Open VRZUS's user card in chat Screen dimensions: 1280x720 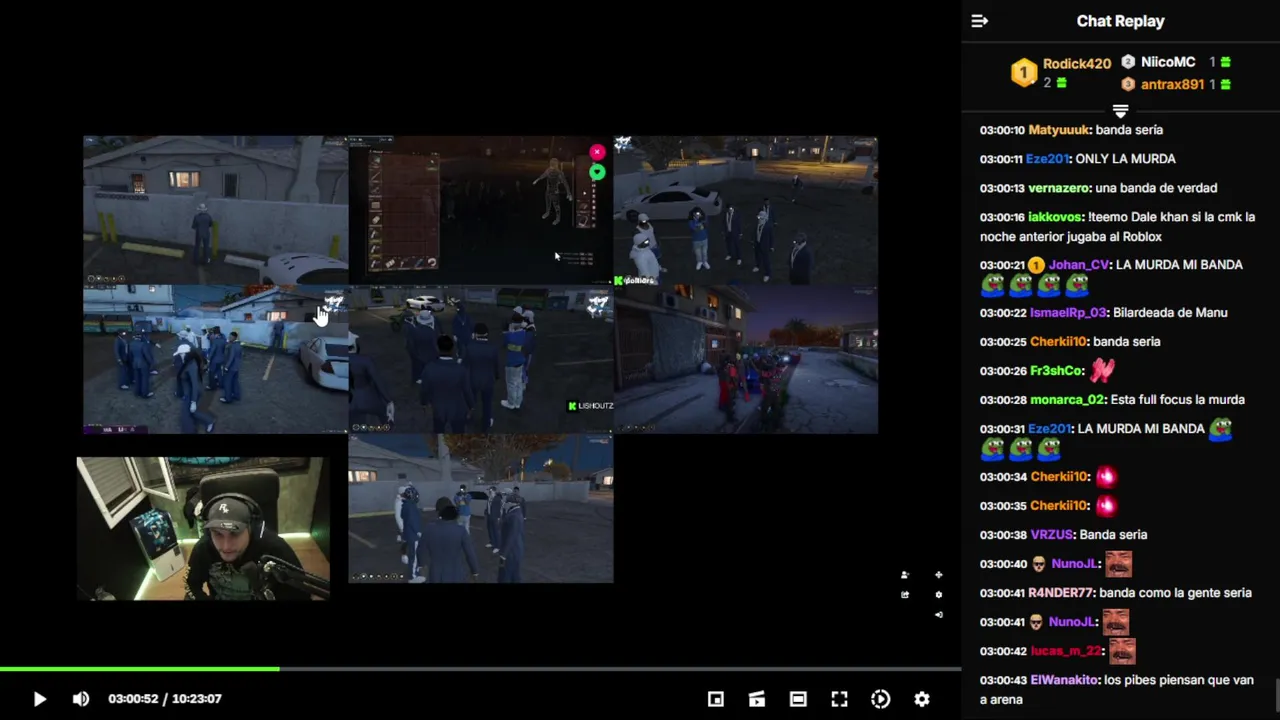click(x=1051, y=535)
